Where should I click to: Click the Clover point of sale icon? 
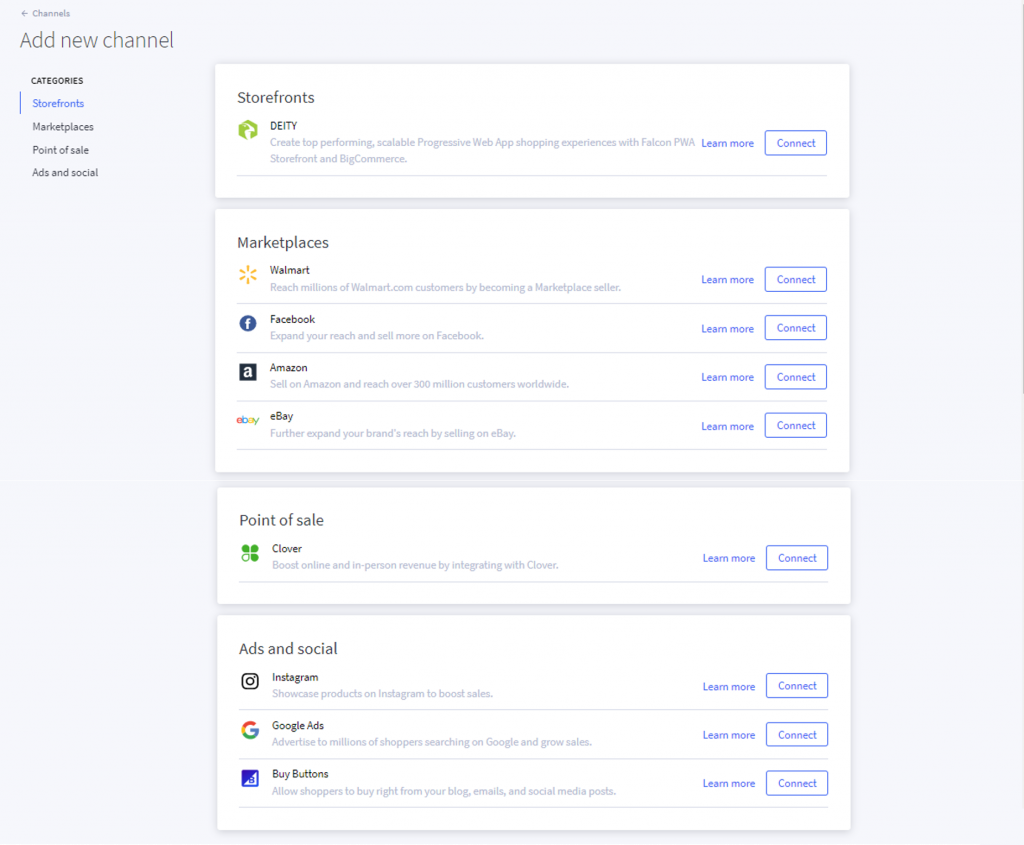pos(248,552)
